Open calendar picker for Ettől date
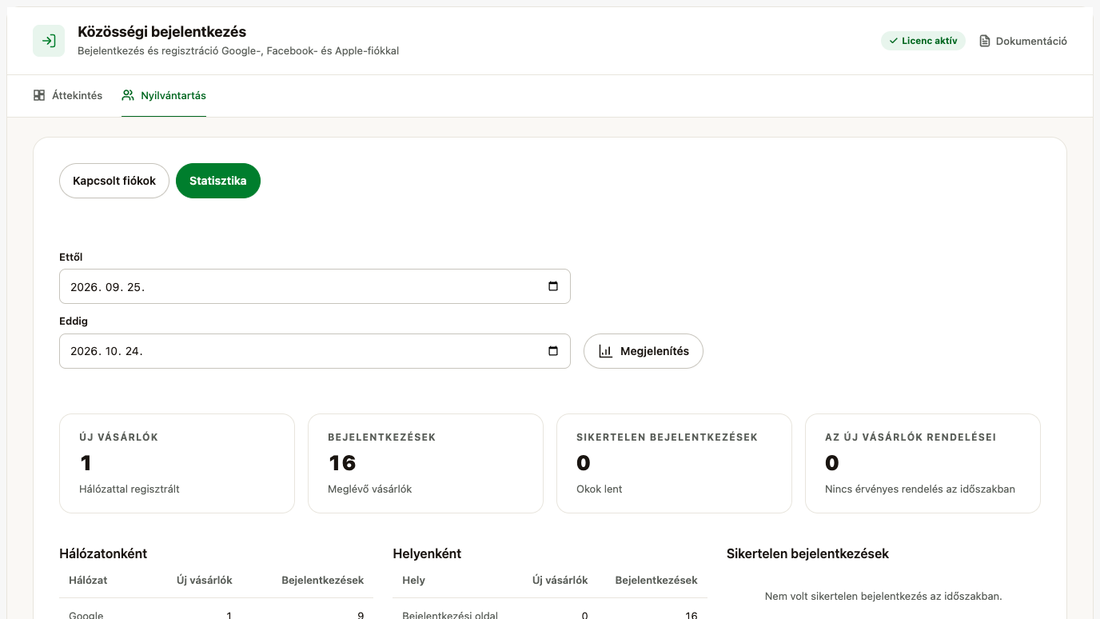Screen dimensions: 1100x619 tap(553, 286)
